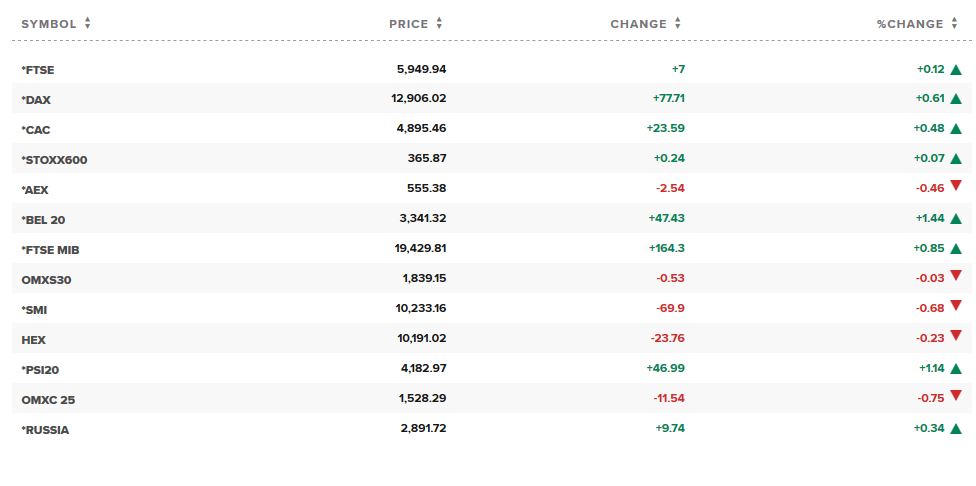Click the red down arrow in HEX row
The width and height of the screenshot is (976, 486).
pos(956,335)
